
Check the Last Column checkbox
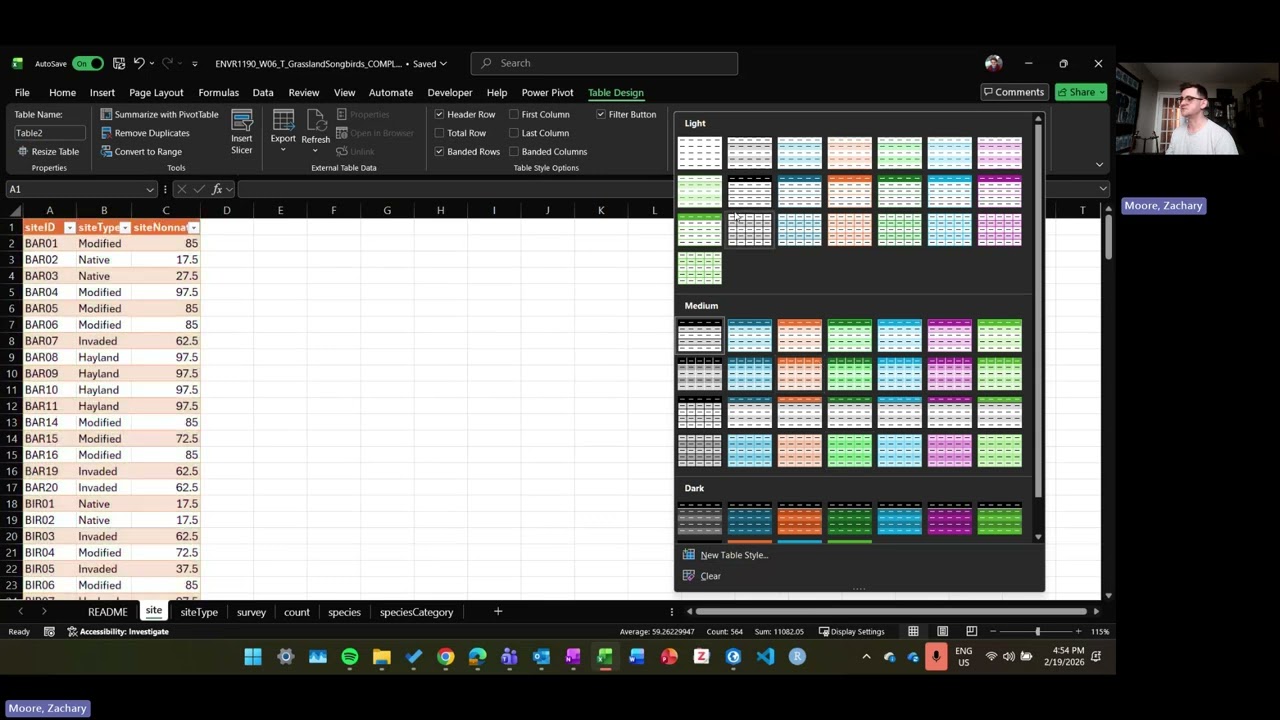(514, 133)
